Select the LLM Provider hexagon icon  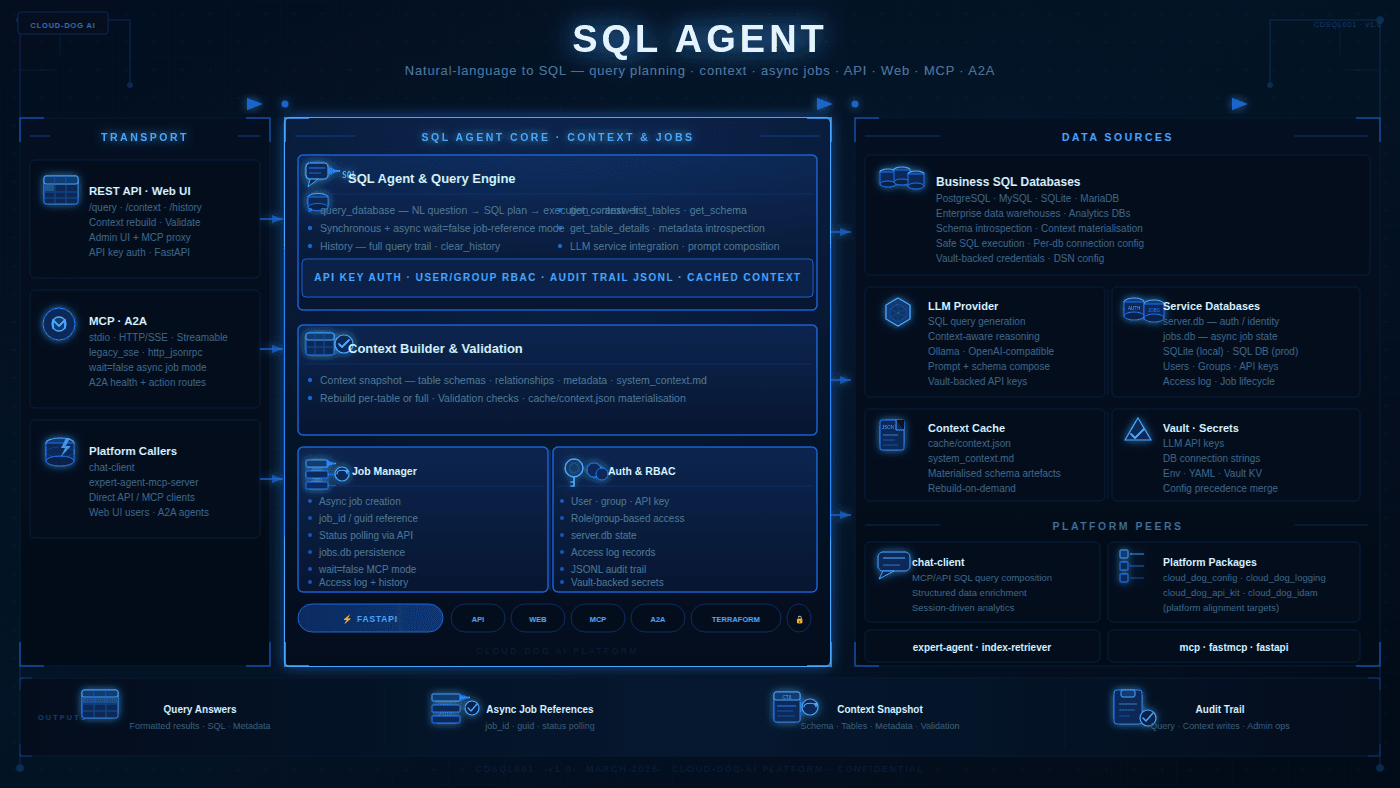(x=897, y=312)
